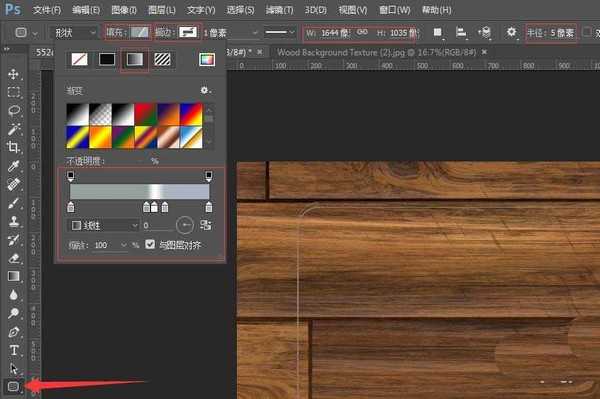The width and height of the screenshot is (600, 399).
Task: Expand the linear gradient style dropdown
Action: (103, 225)
